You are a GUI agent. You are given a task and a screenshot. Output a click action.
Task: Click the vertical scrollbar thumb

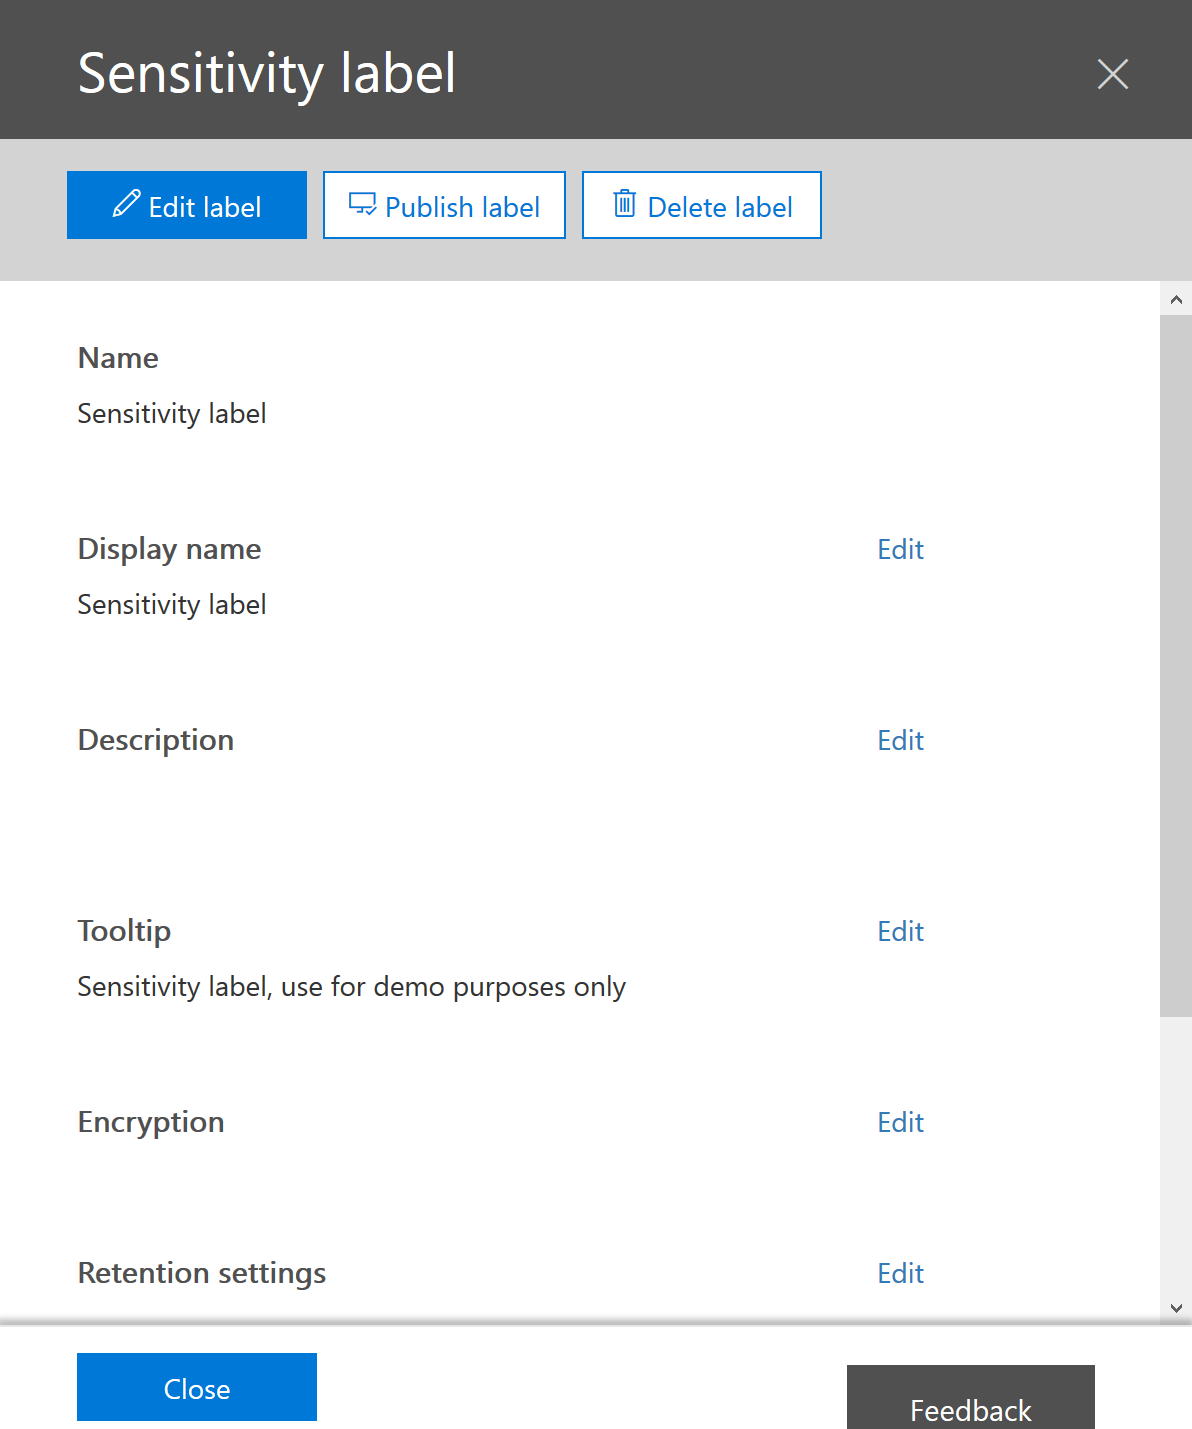coord(1176,666)
